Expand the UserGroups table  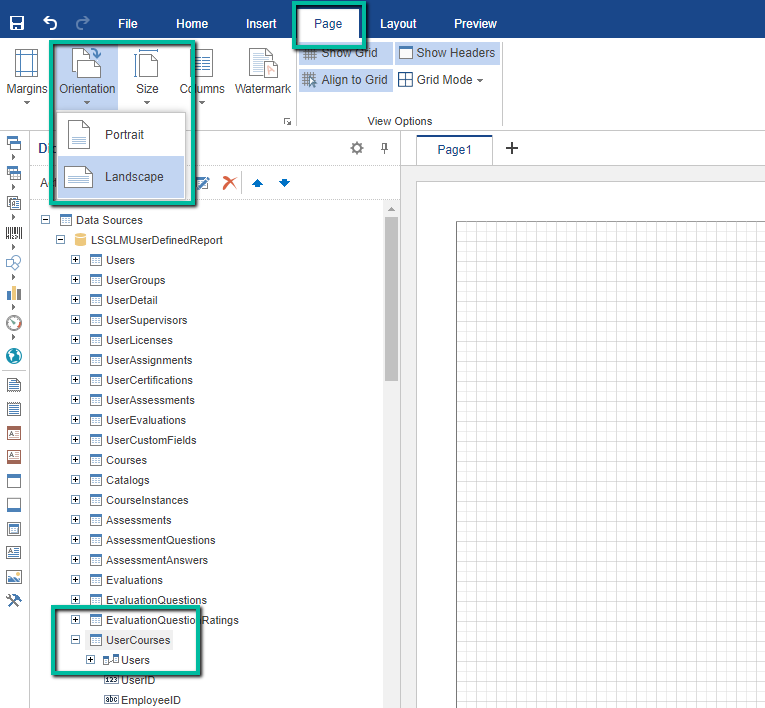click(75, 280)
